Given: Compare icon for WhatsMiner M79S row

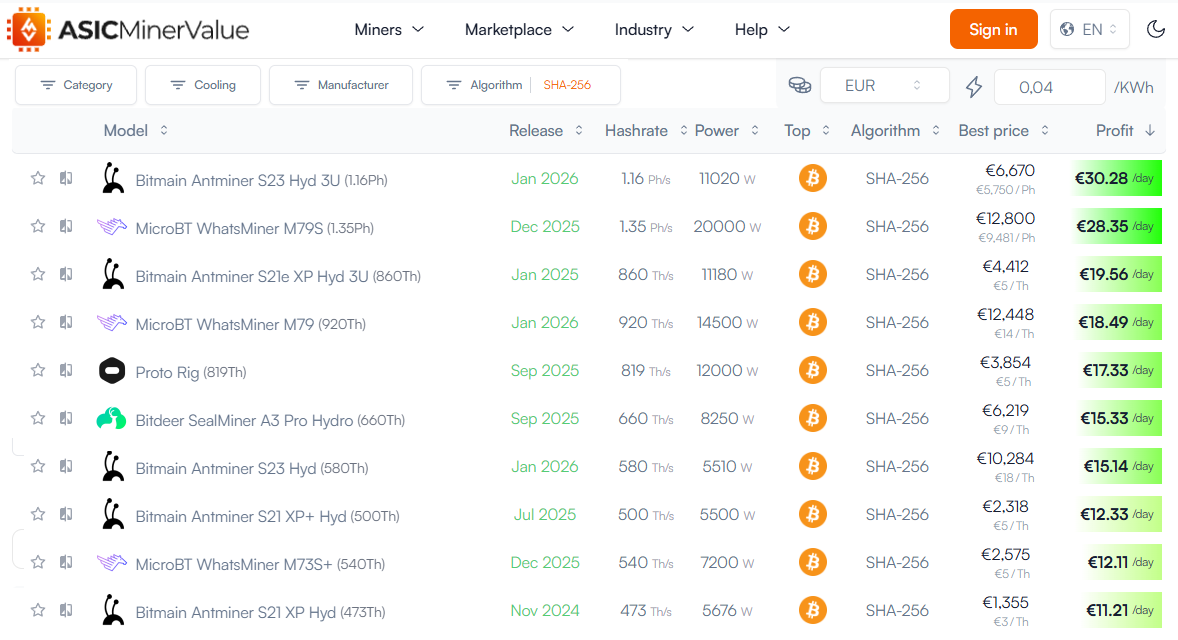Looking at the screenshot, I should coord(66,226).
